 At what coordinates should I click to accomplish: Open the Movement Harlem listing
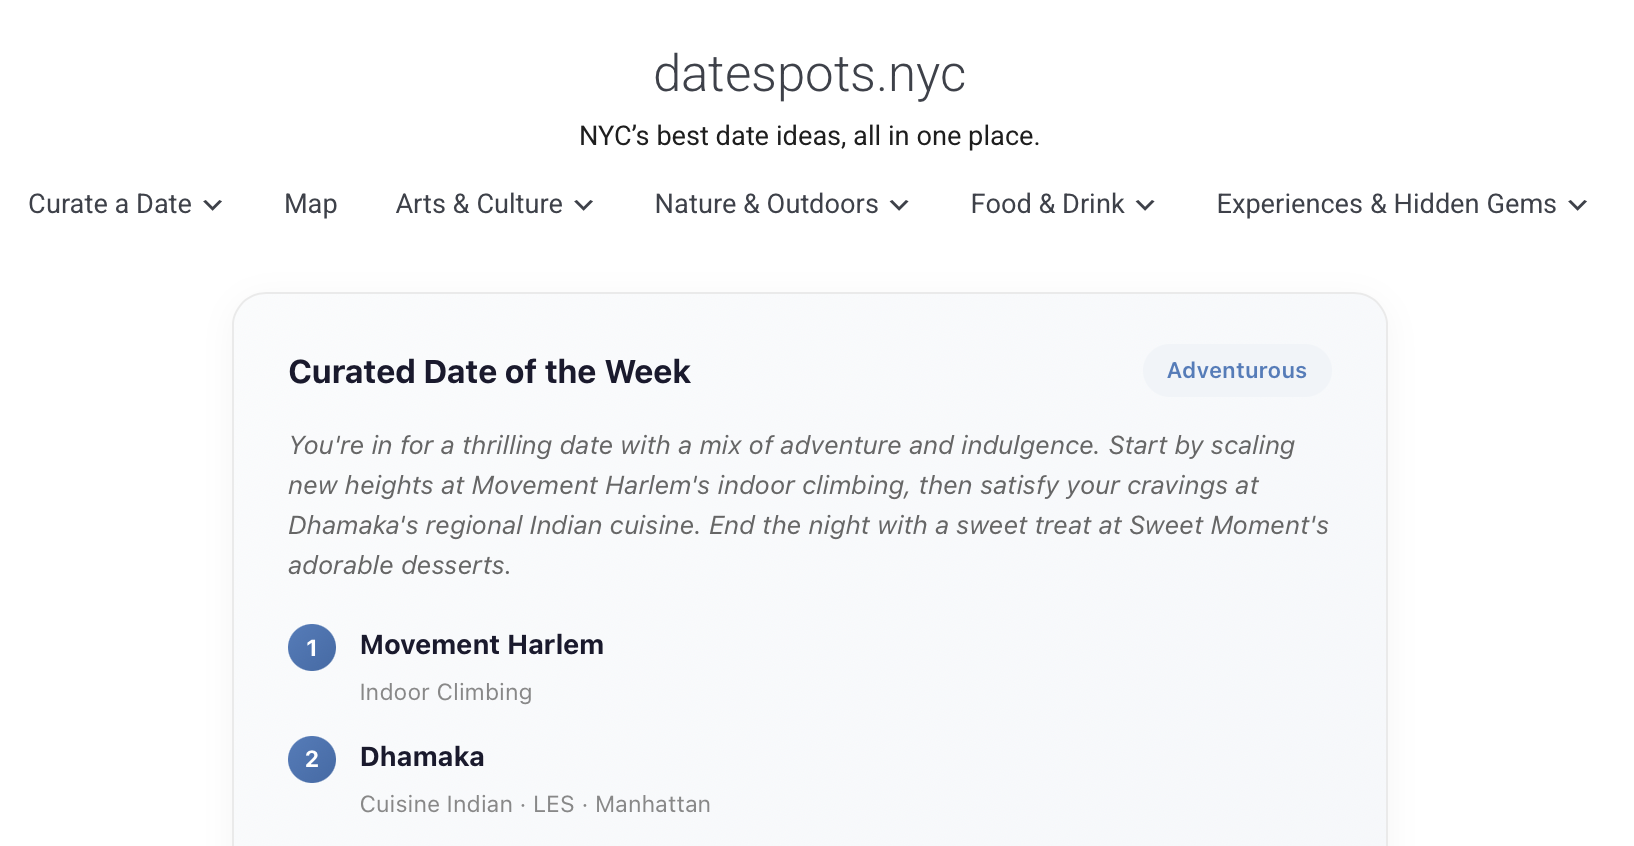(481, 645)
